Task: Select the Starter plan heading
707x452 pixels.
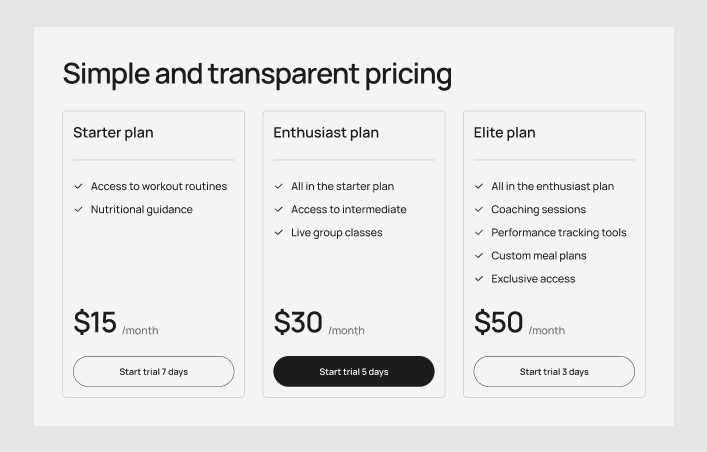Action: (x=113, y=132)
